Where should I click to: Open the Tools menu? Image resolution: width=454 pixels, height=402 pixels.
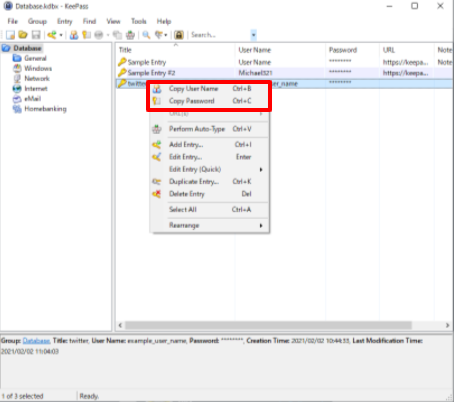point(139,21)
